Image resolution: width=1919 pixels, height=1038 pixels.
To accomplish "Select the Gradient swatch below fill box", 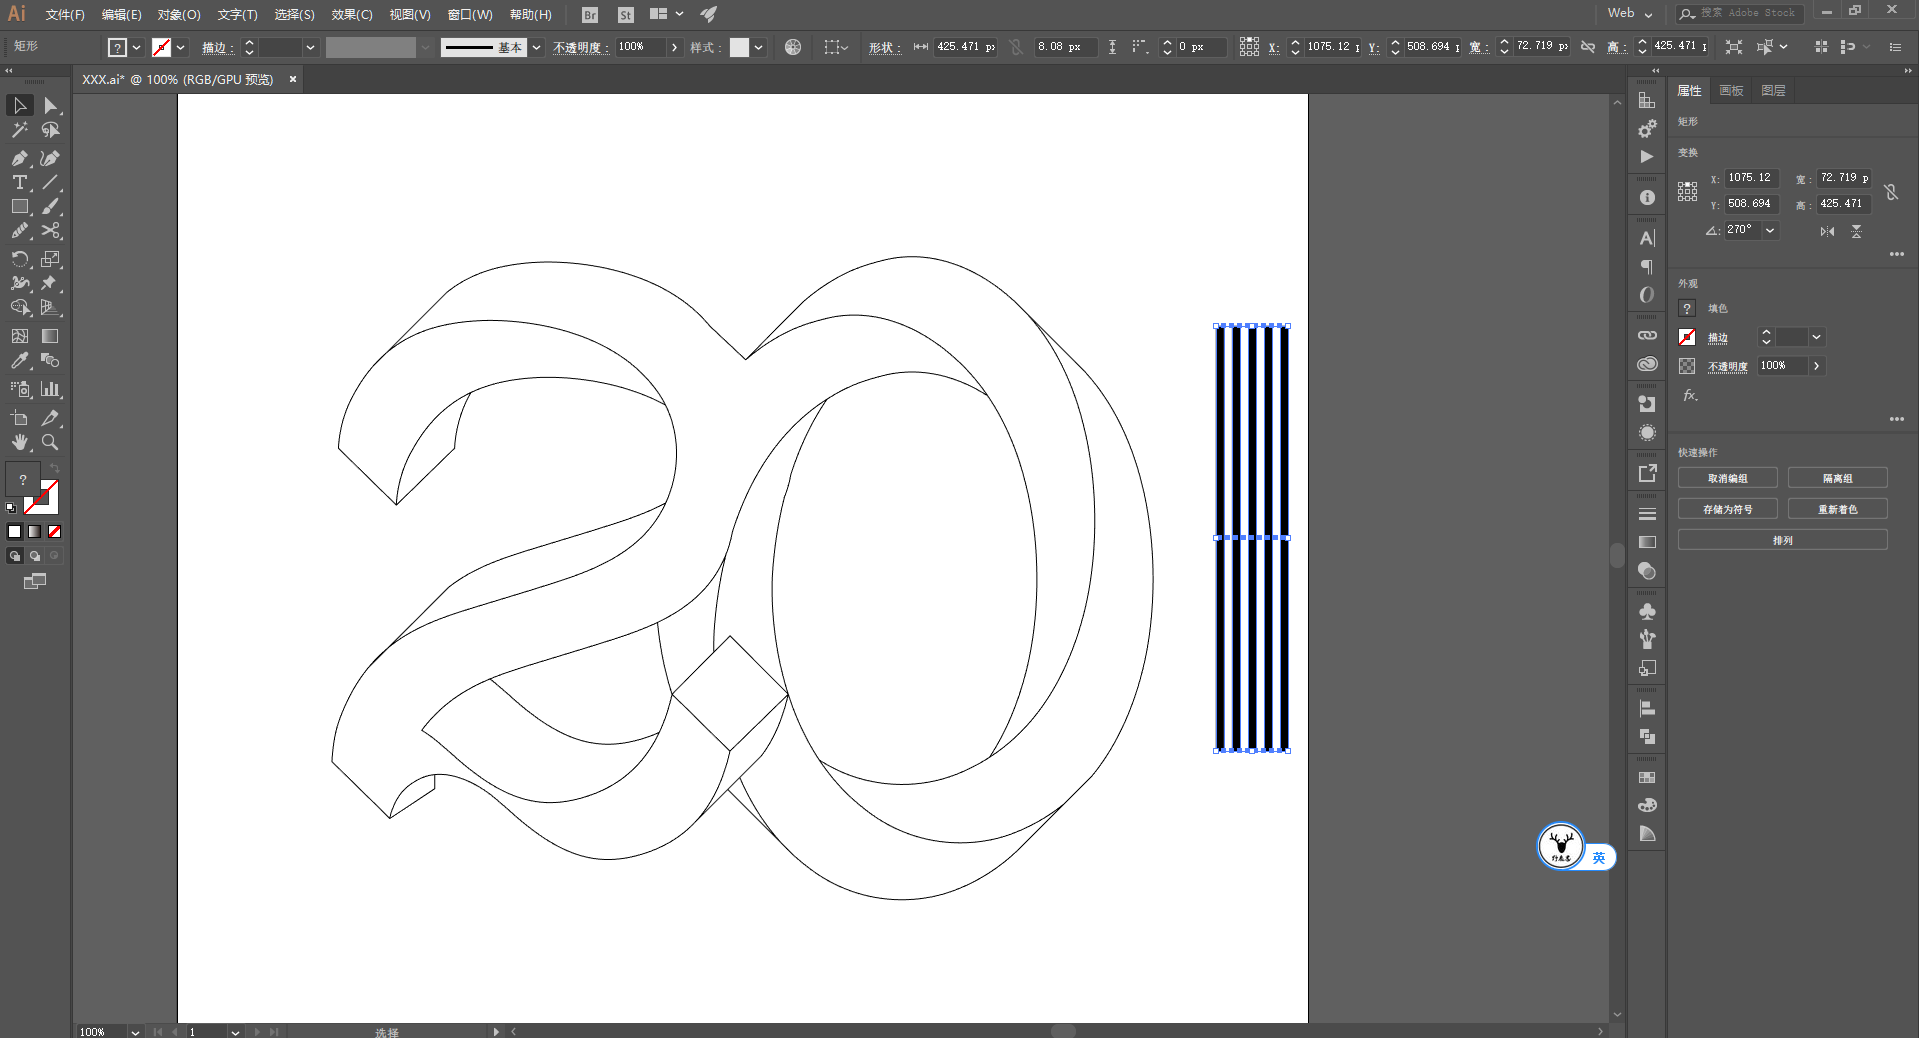I will point(35,532).
